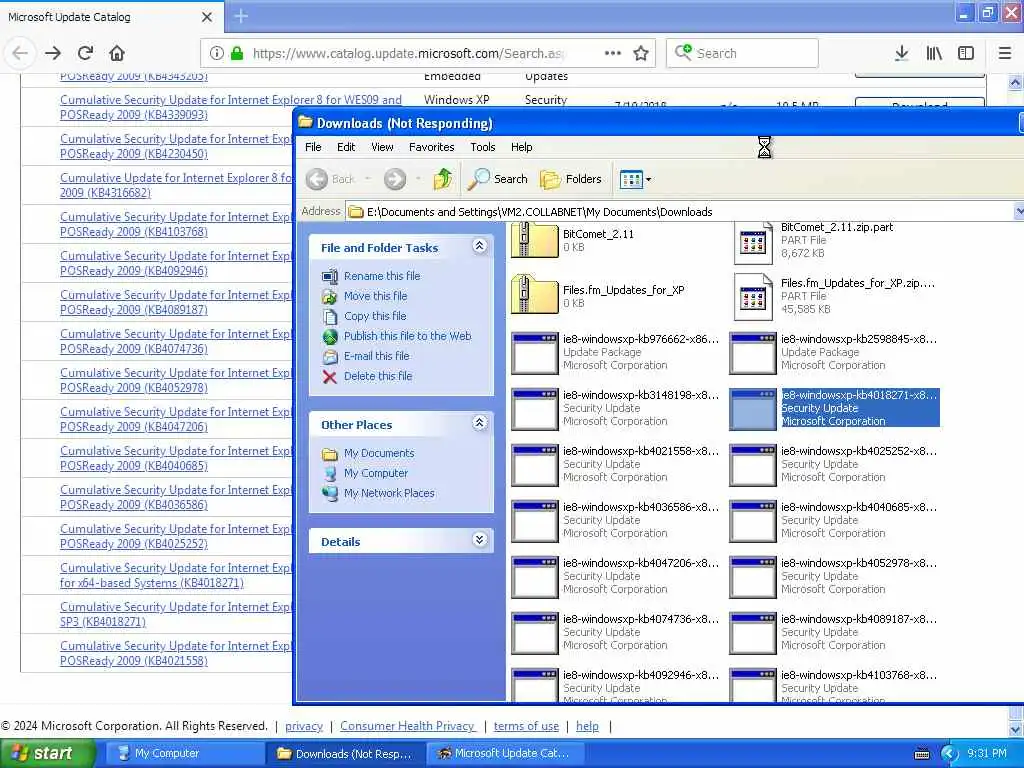Toggle Folders pane in Downloads window
This screenshot has height=768, width=1024.
[571, 178]
